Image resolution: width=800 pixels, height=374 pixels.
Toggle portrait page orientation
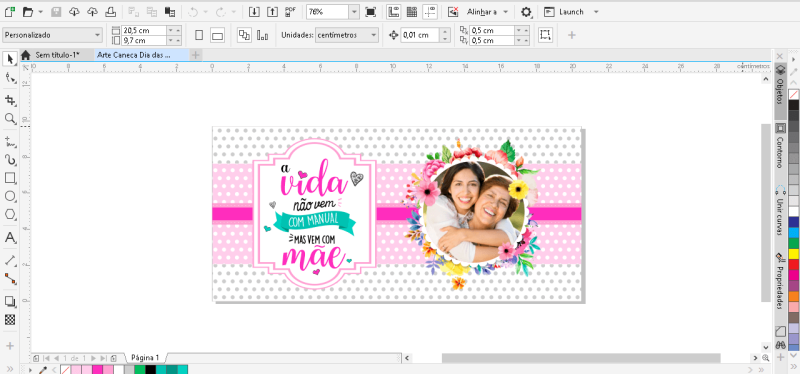(x=199, y=35)
